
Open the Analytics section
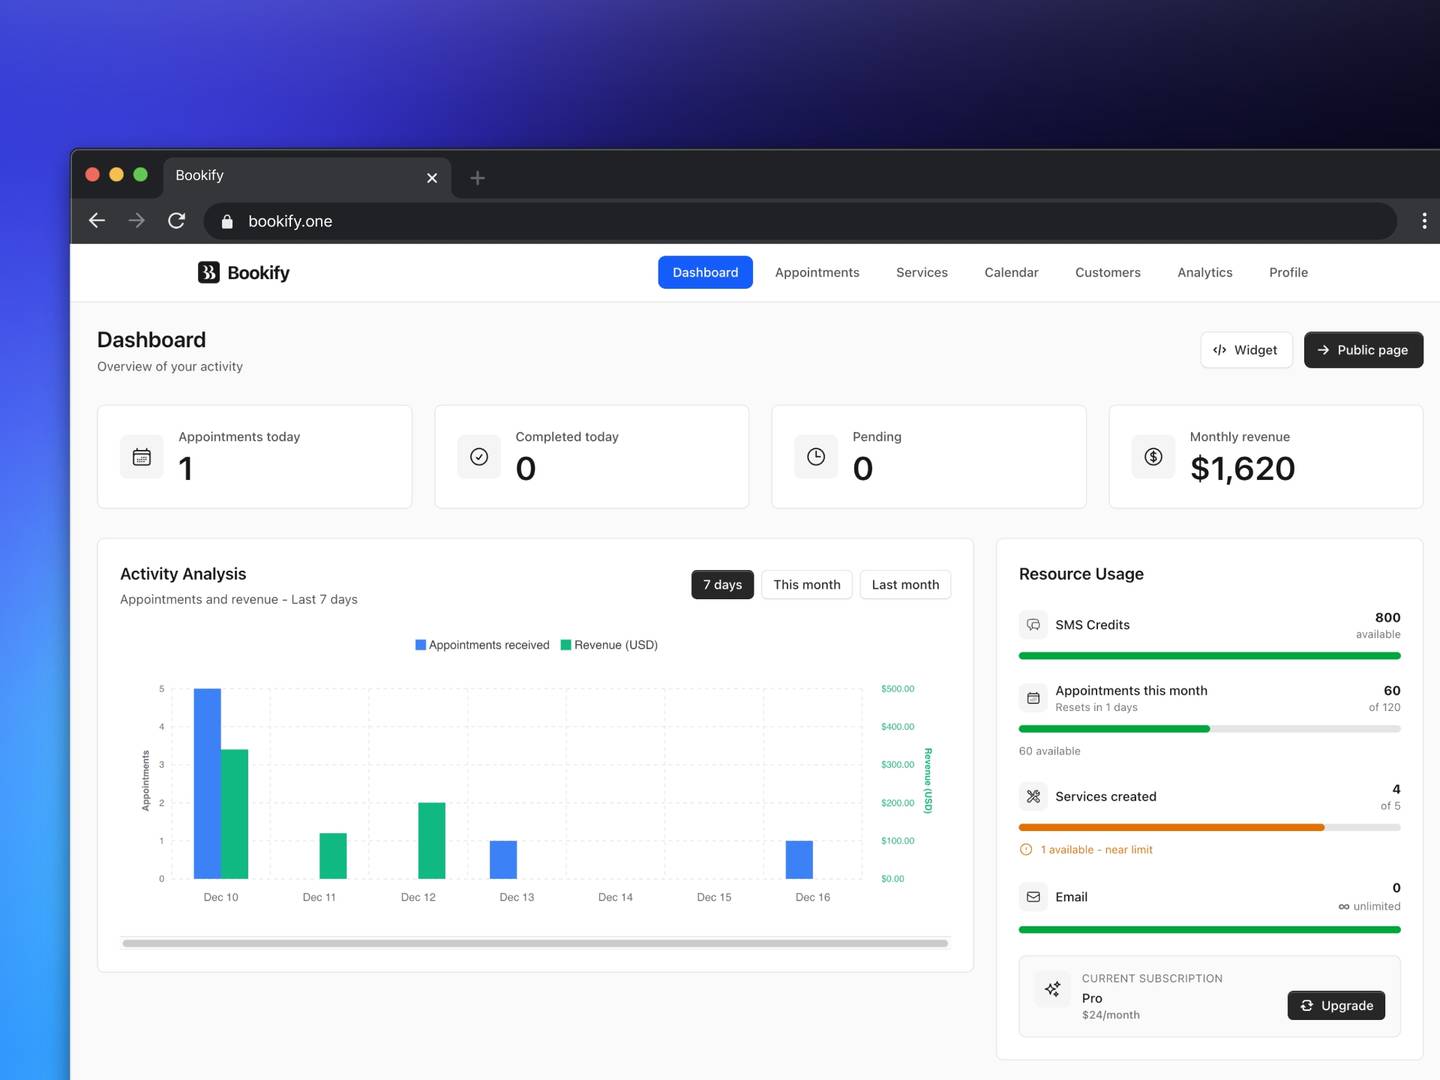coord(1204,272)
